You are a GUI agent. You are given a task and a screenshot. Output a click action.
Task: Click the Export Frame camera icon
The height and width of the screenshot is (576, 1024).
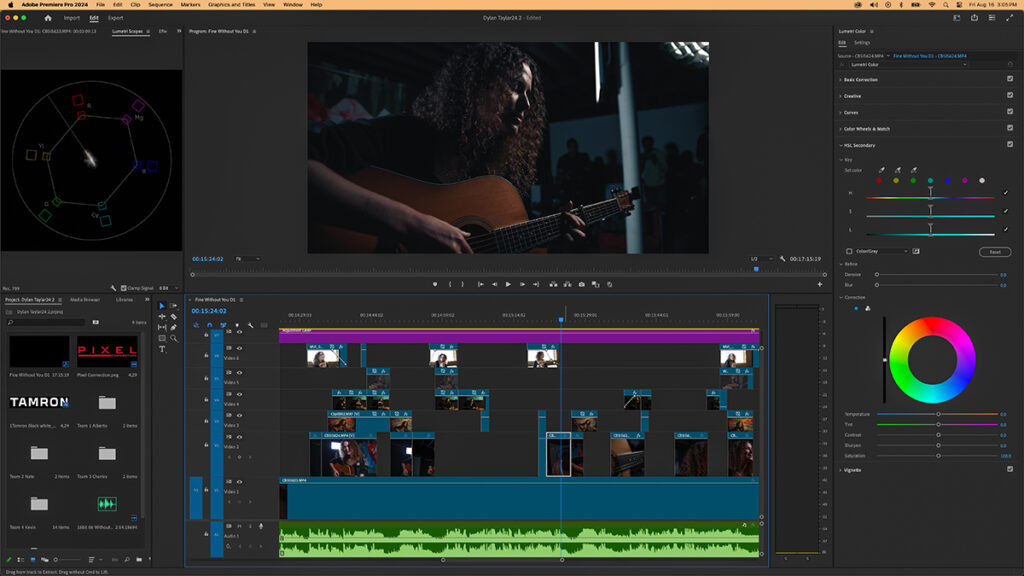pyautogui.click(x=581, y=284)
